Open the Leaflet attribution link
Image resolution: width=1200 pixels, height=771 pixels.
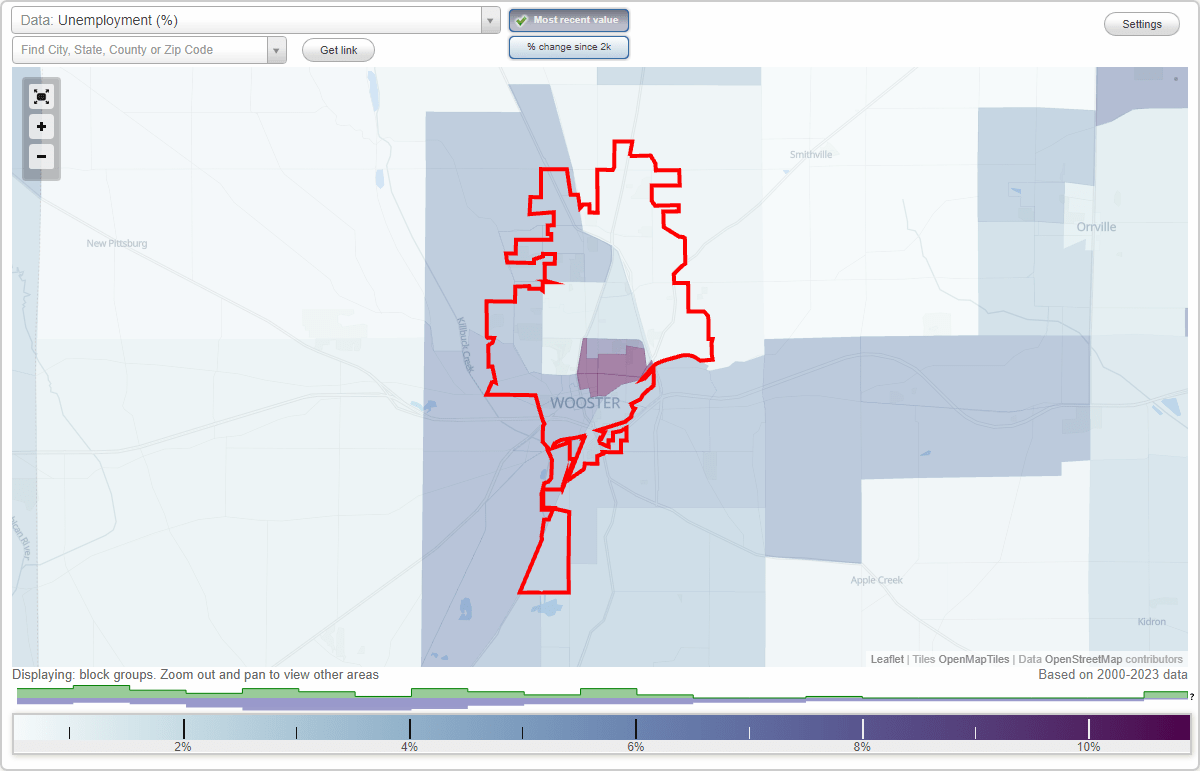tap(887, 659)
